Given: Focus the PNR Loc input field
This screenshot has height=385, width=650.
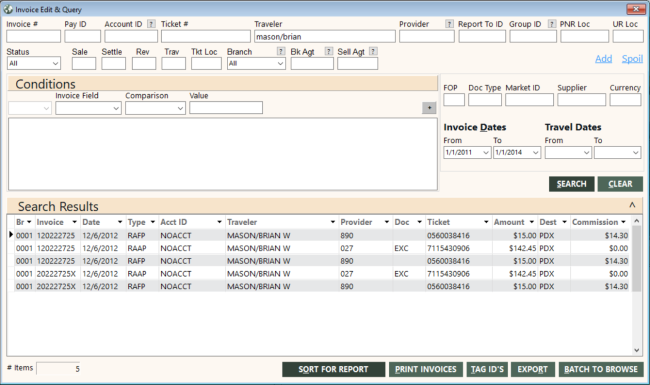Looking at the screenshot, I should click(x=585, y=36).
